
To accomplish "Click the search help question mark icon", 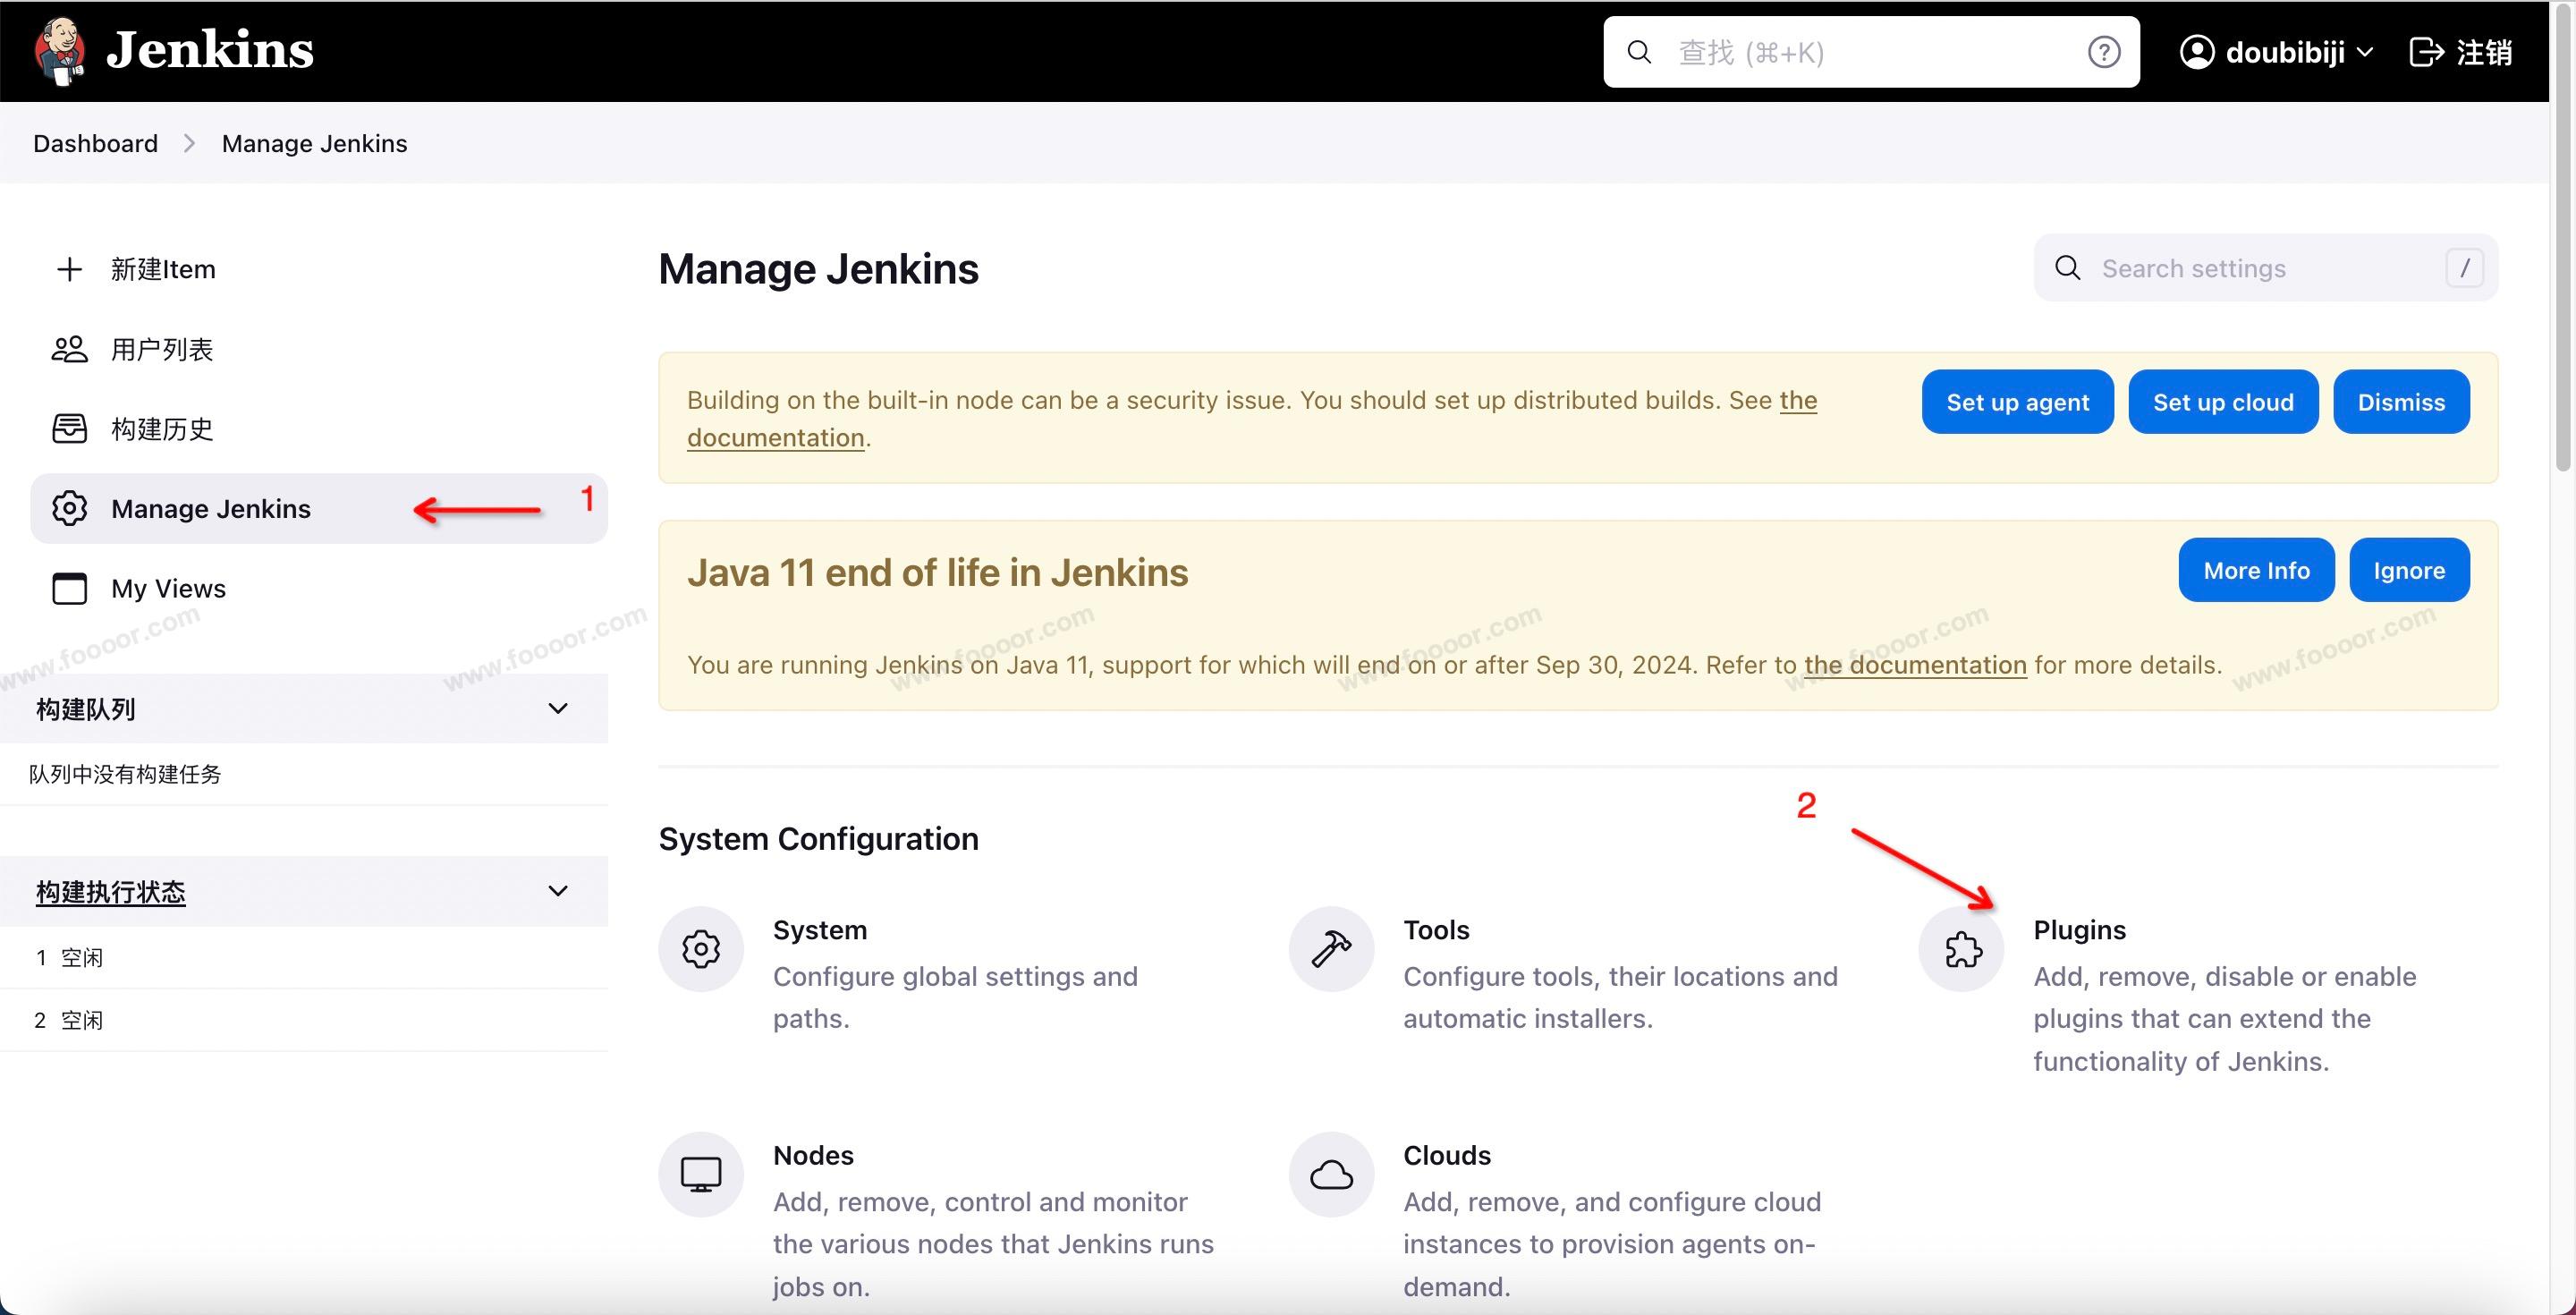I will pos(2103,52).
